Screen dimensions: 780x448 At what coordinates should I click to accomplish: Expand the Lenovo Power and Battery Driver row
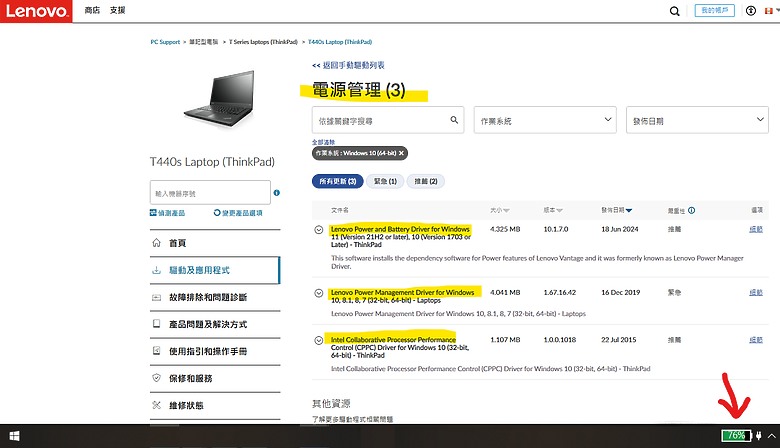[x=318, y=230]
